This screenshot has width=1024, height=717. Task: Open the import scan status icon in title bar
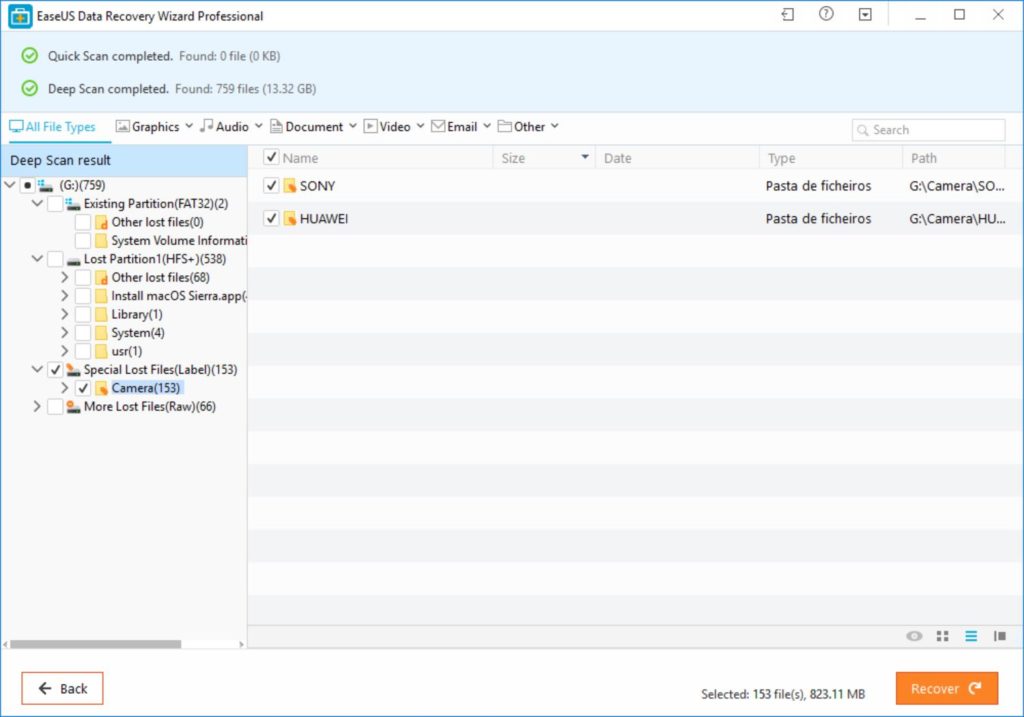(788, 14)
